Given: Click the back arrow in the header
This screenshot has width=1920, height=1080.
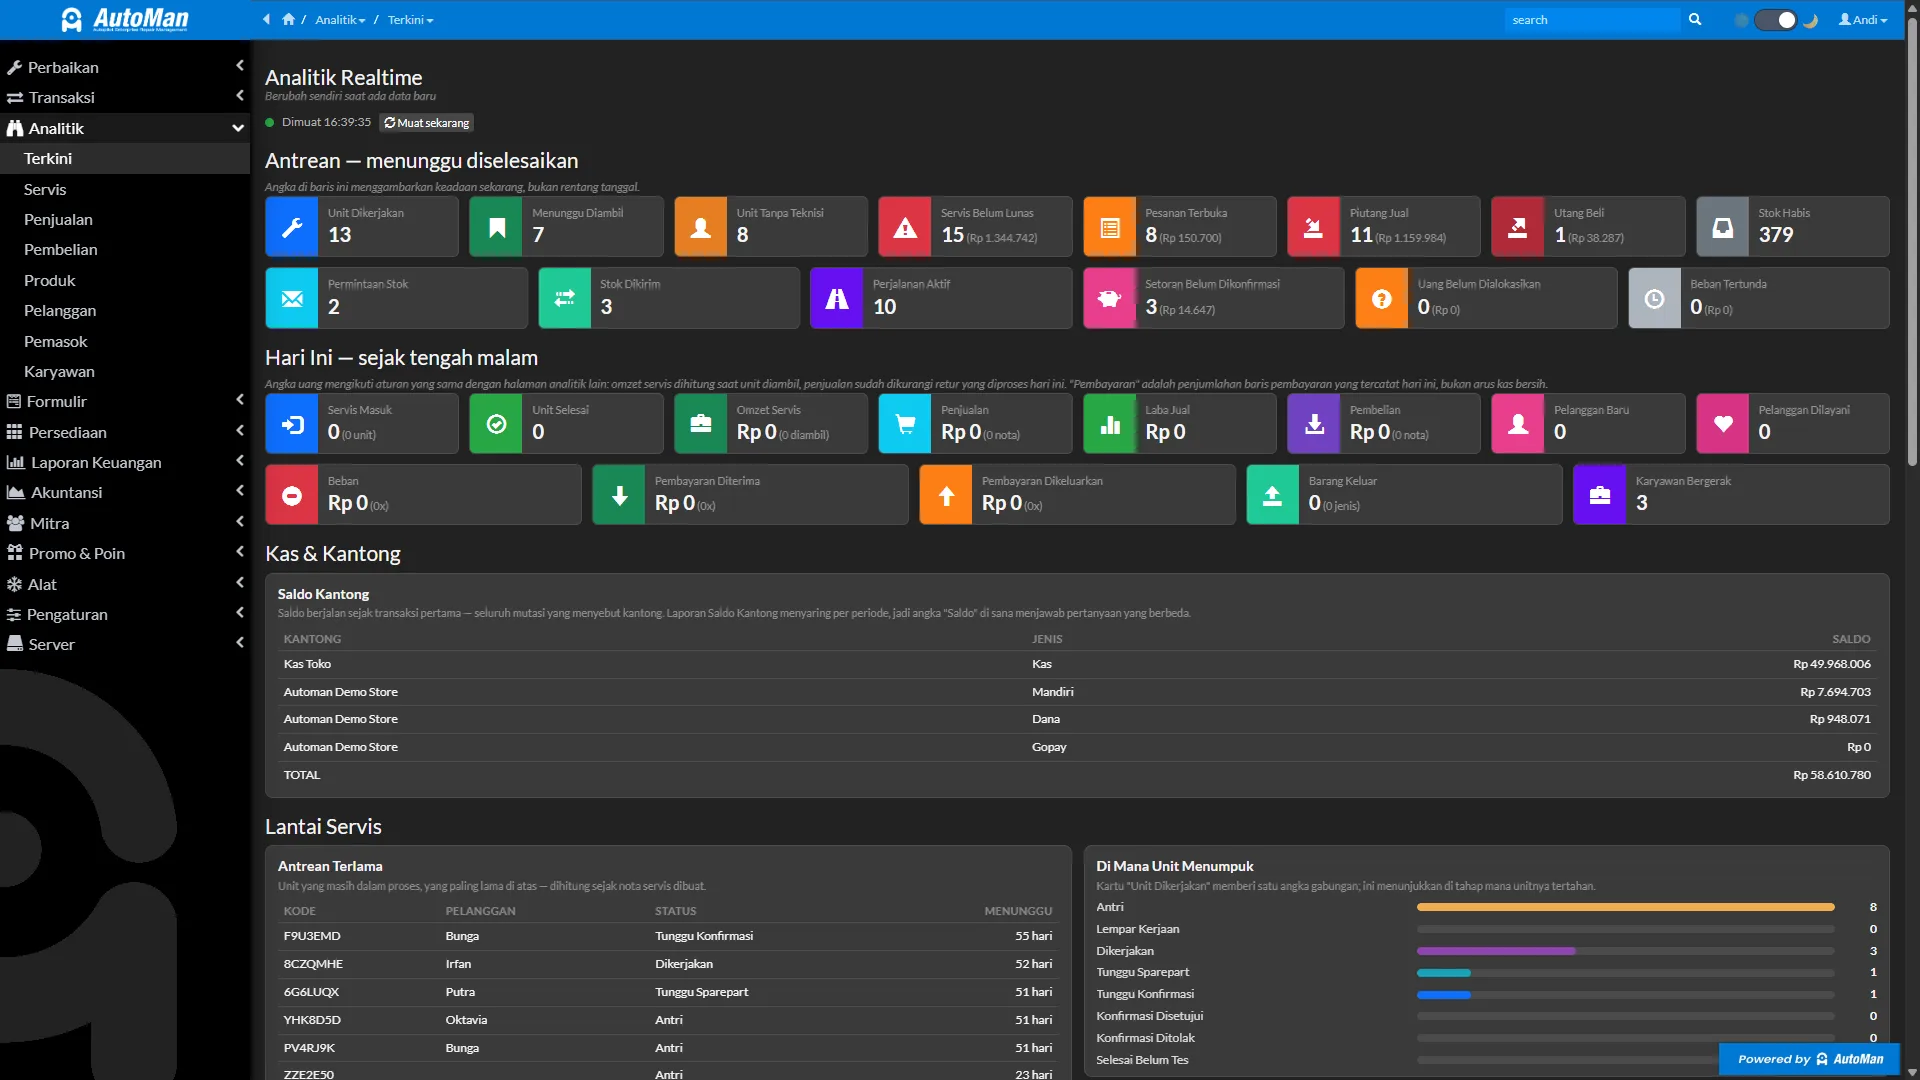Looking at the screenshot, I should coord(266,20).
